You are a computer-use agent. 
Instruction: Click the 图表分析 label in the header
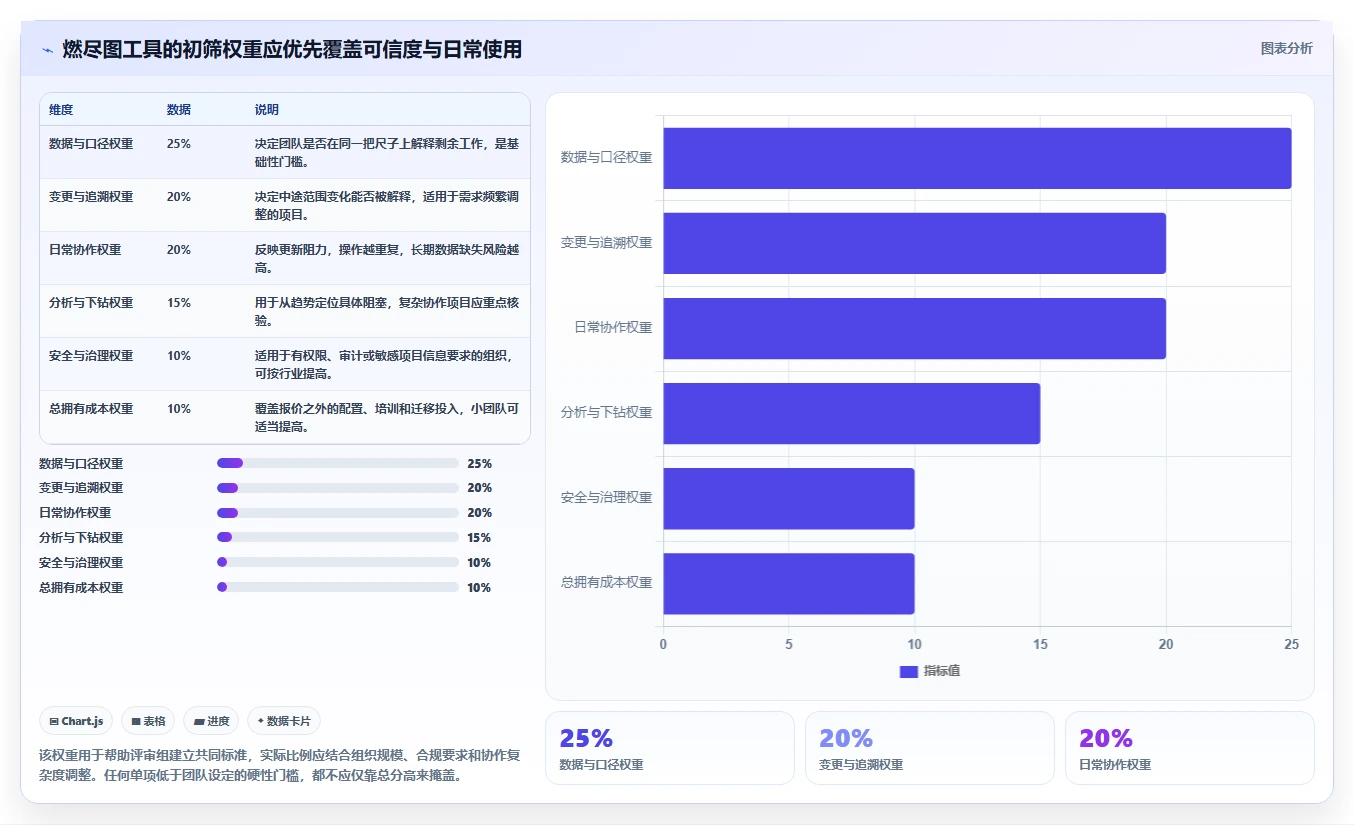coord(1286,48)
